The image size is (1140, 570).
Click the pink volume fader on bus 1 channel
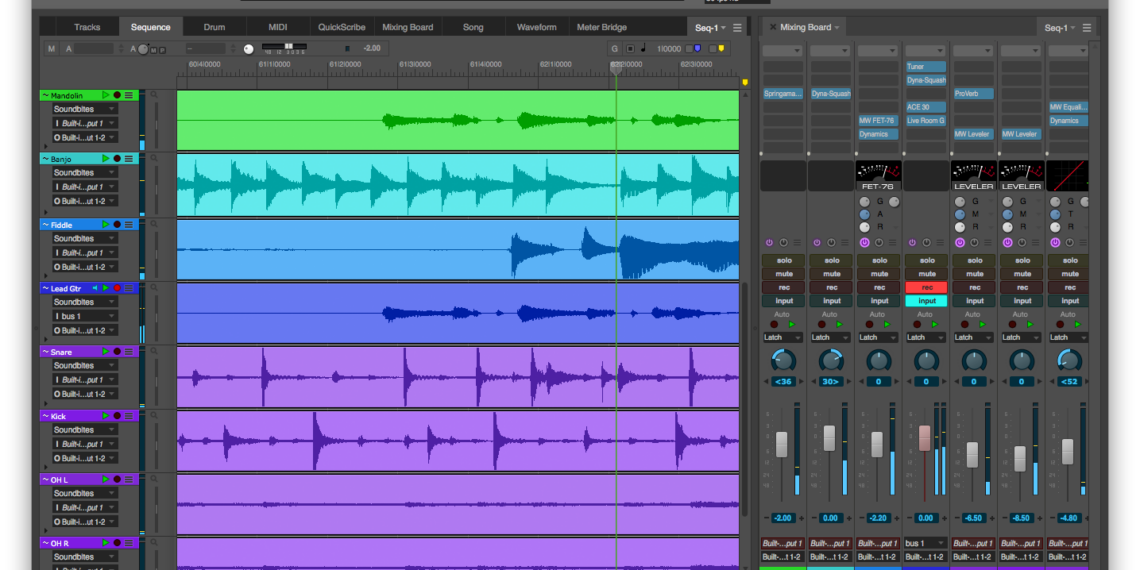click(925, 438)
